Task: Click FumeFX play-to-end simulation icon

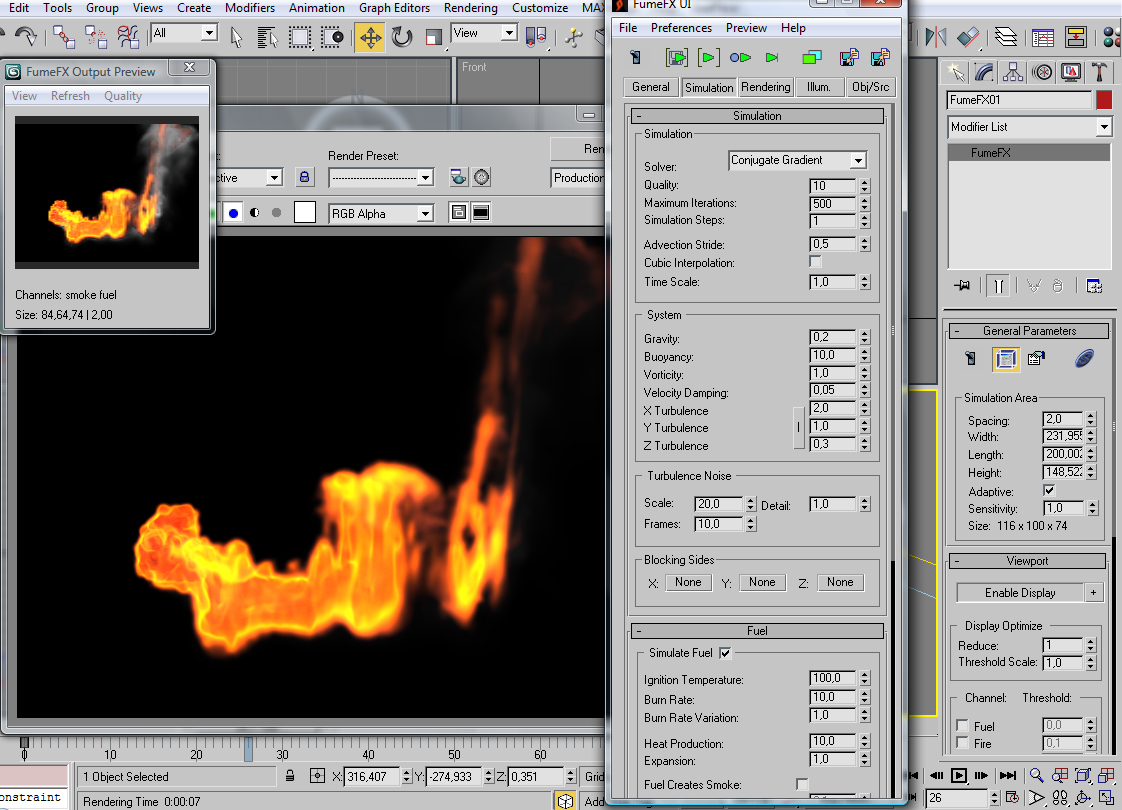Action: pyautogui.click(x=772, y=57)
